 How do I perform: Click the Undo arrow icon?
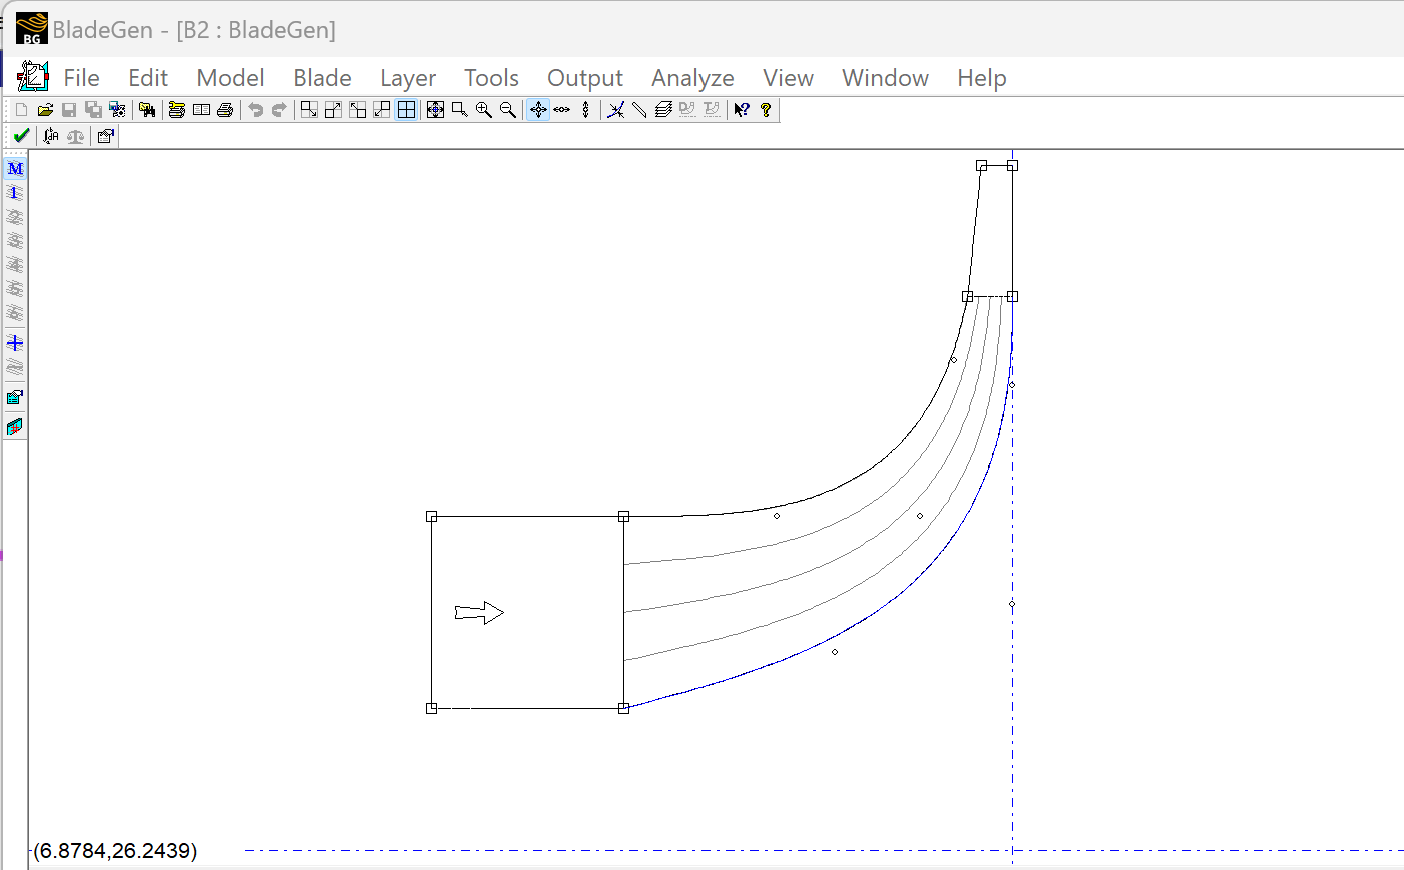click(255, 110)
